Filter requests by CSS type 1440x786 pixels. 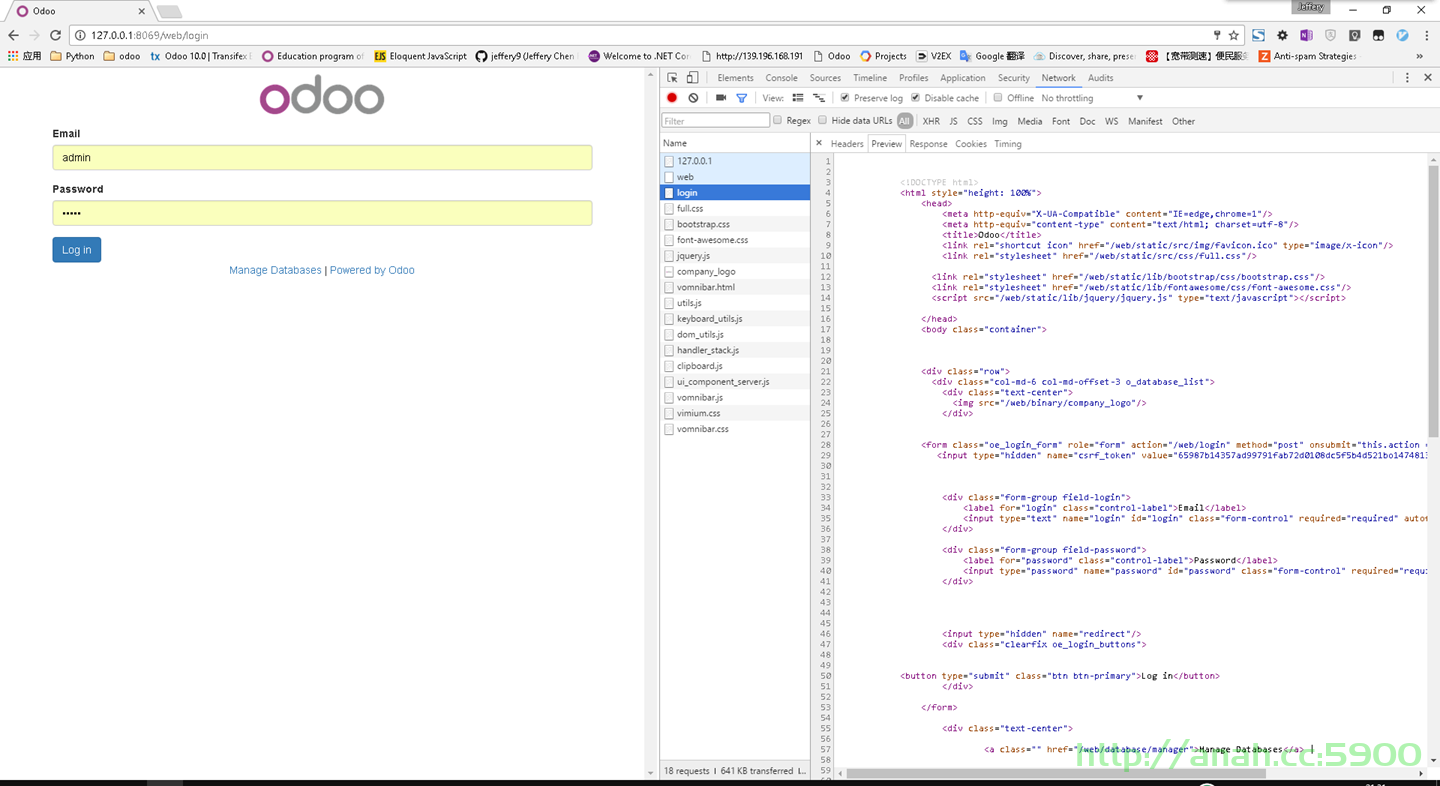pos(975,121)
